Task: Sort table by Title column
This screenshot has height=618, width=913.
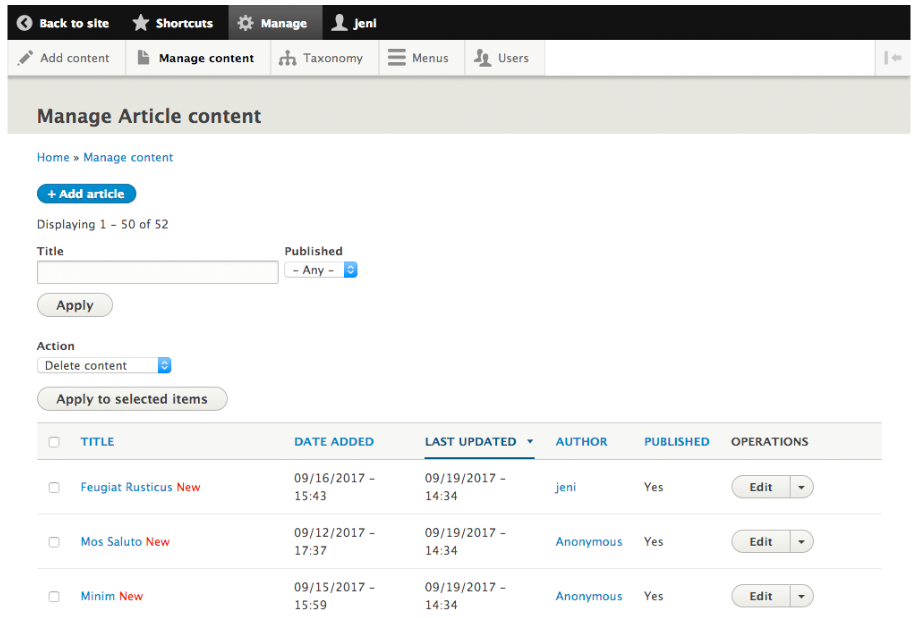Action: [97, 442]
